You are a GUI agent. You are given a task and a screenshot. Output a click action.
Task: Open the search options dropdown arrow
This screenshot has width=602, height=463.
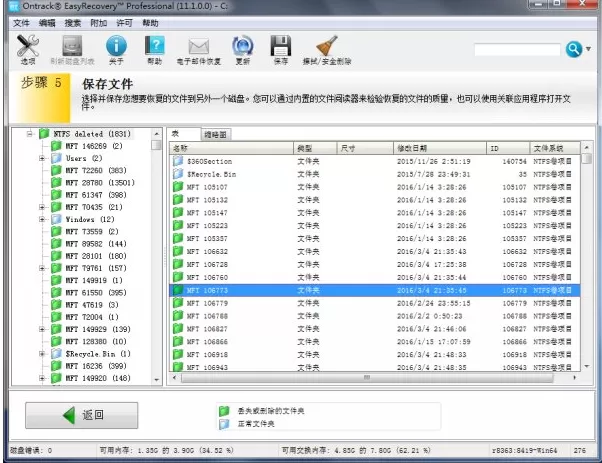[x=588, y=49]
